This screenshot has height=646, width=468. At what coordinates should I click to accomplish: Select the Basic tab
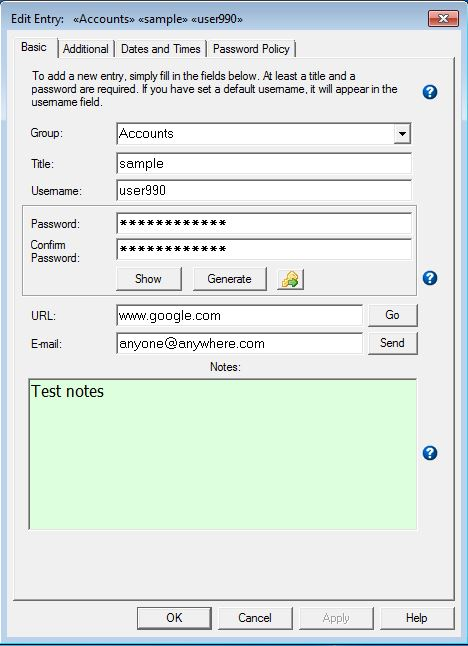[34, 47]
